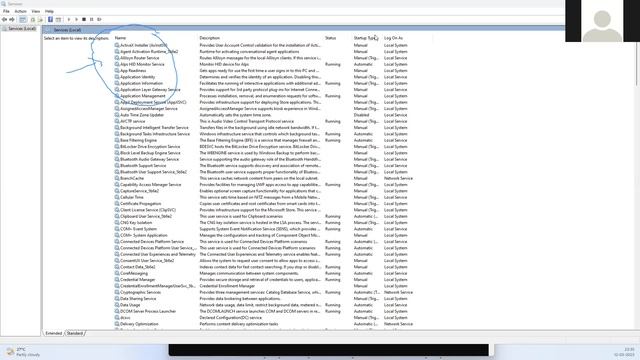This screenshot has height=360, width=640.
Task: Toggle the Show/Hide Console Tree toolbar icon
Action: (x=23, y=20)
